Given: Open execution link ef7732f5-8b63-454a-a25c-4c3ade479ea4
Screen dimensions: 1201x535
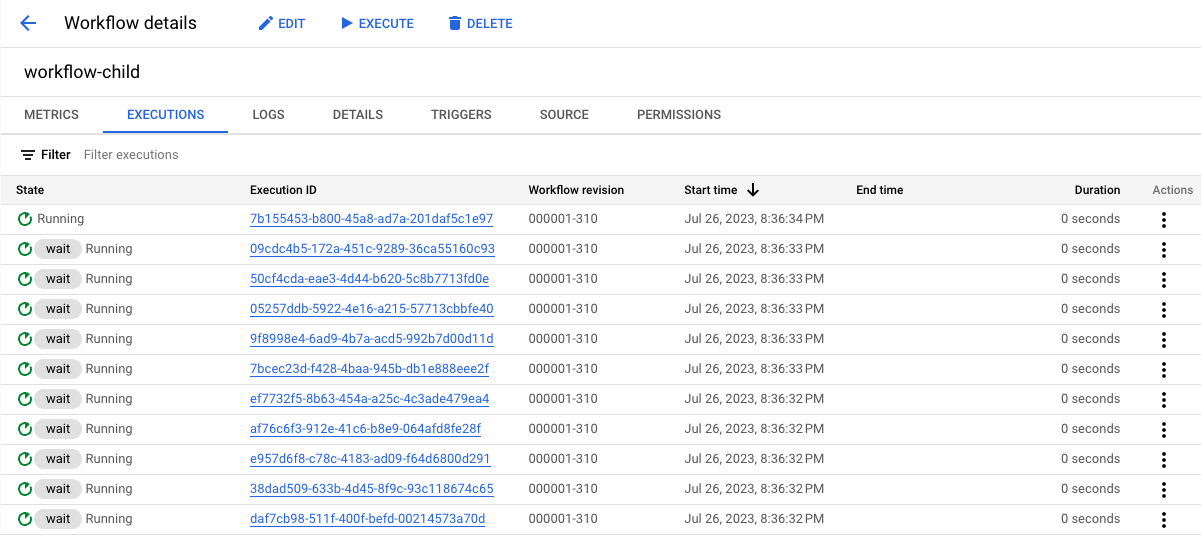Looking at the screenshot, I should pyautogui.click(x=369, y=399).
